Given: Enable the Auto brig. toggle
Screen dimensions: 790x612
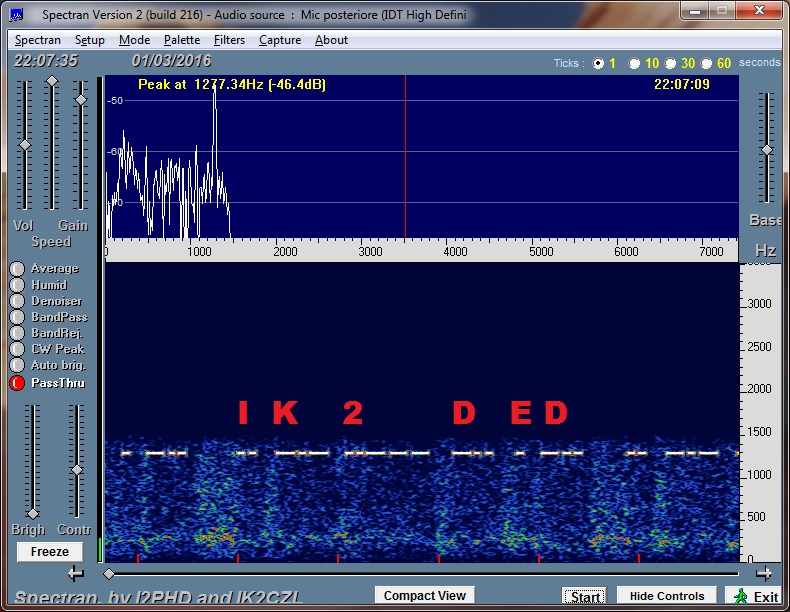Looking at the screenshot, I should click(x=17, y=365).
